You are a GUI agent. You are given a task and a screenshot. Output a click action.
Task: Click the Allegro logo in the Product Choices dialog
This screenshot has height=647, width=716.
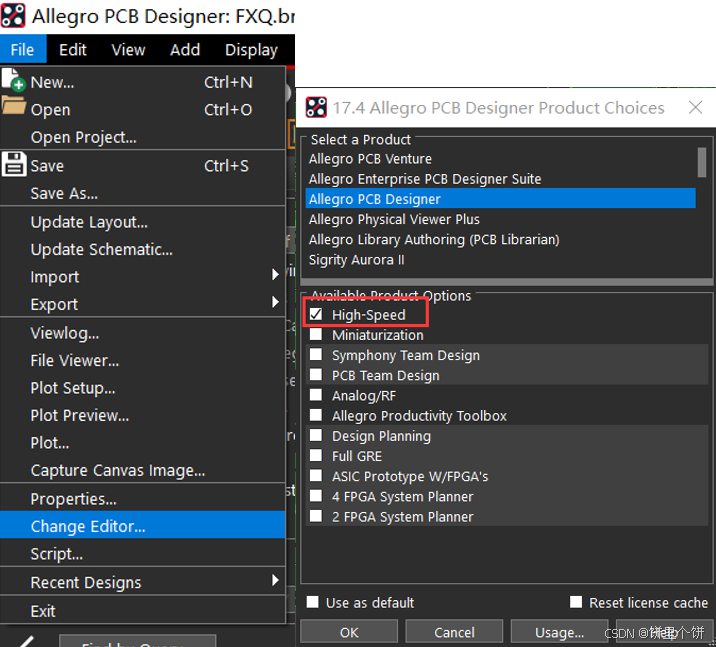(x=316, y=107)
